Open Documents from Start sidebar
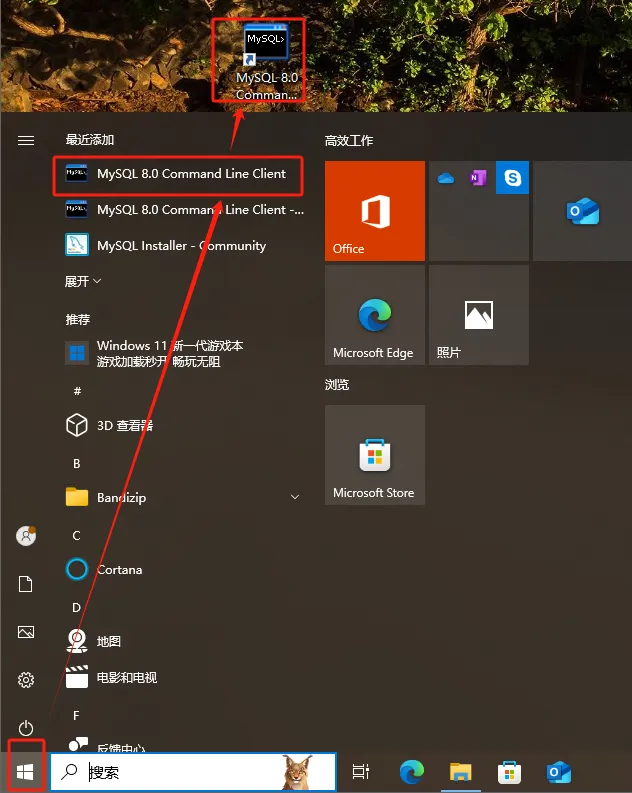Image resolution: width=632 pixels, height=793 pixels. tap(26, 584)
